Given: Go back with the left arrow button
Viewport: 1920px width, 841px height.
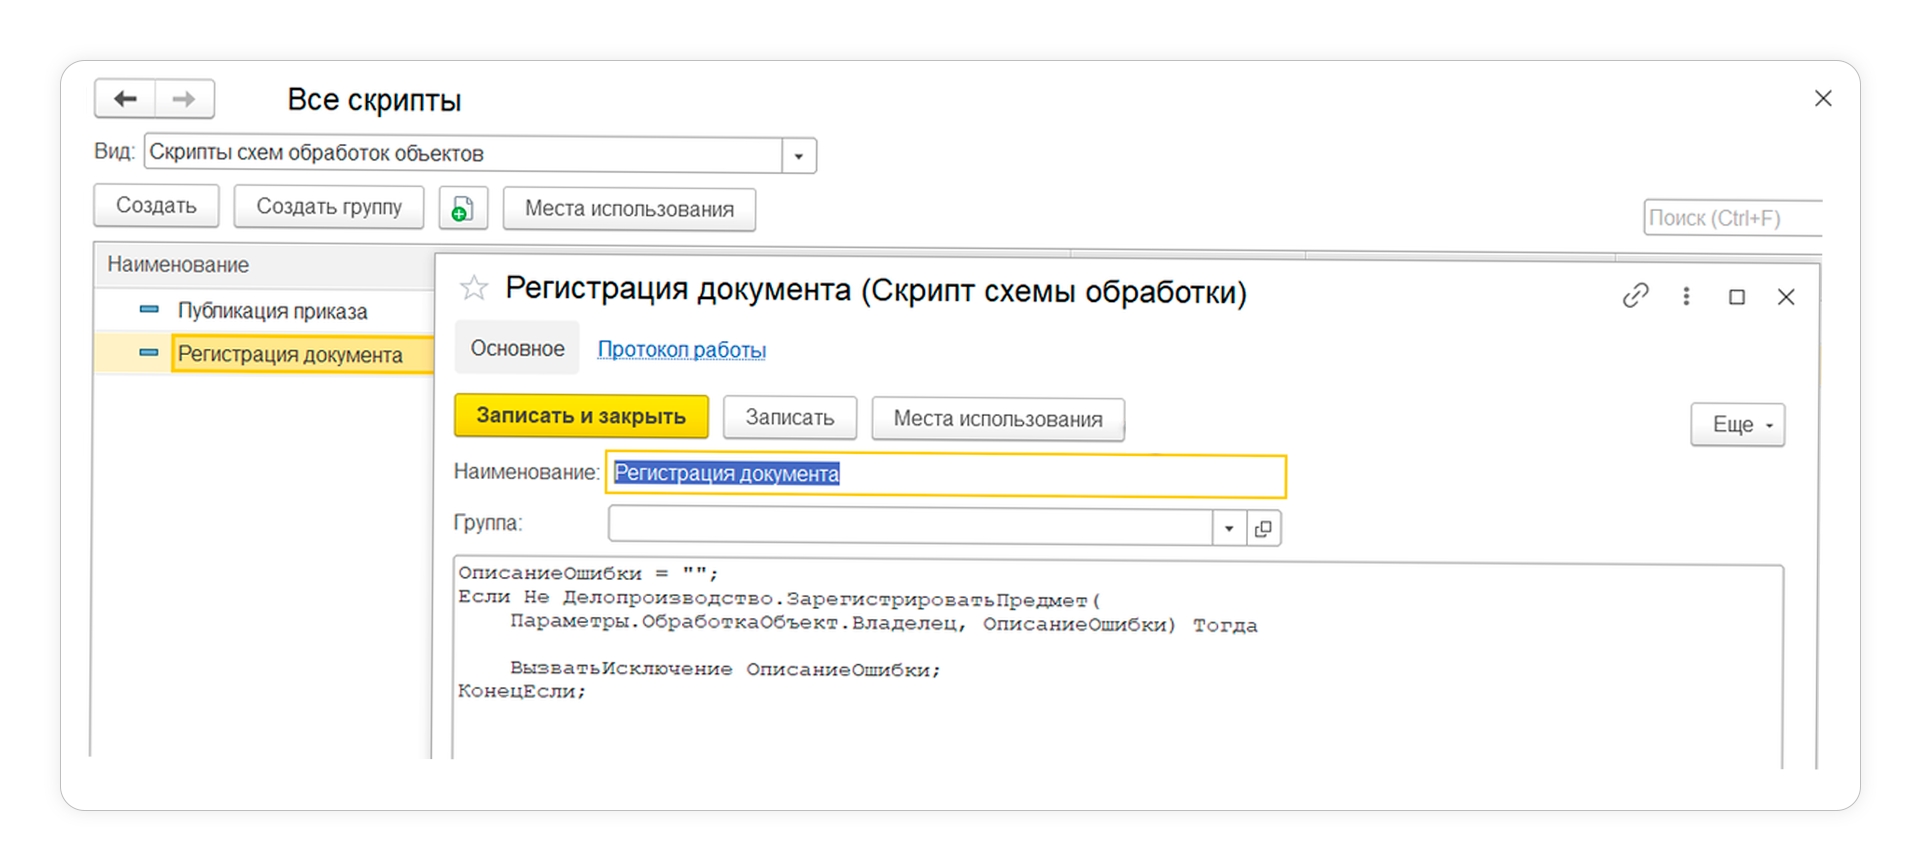Looking at the screenshot, I should coord(125,99).
